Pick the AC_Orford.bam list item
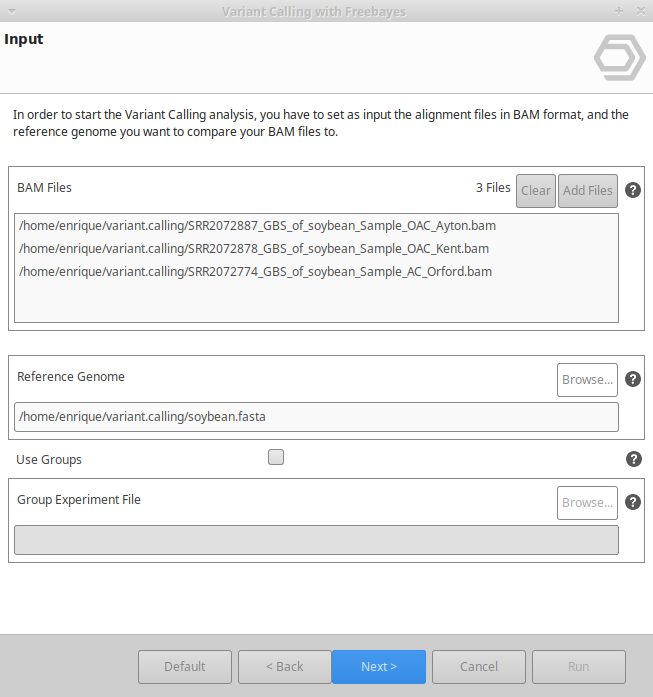This screenshot has width=653, height=697. [255, 271]
